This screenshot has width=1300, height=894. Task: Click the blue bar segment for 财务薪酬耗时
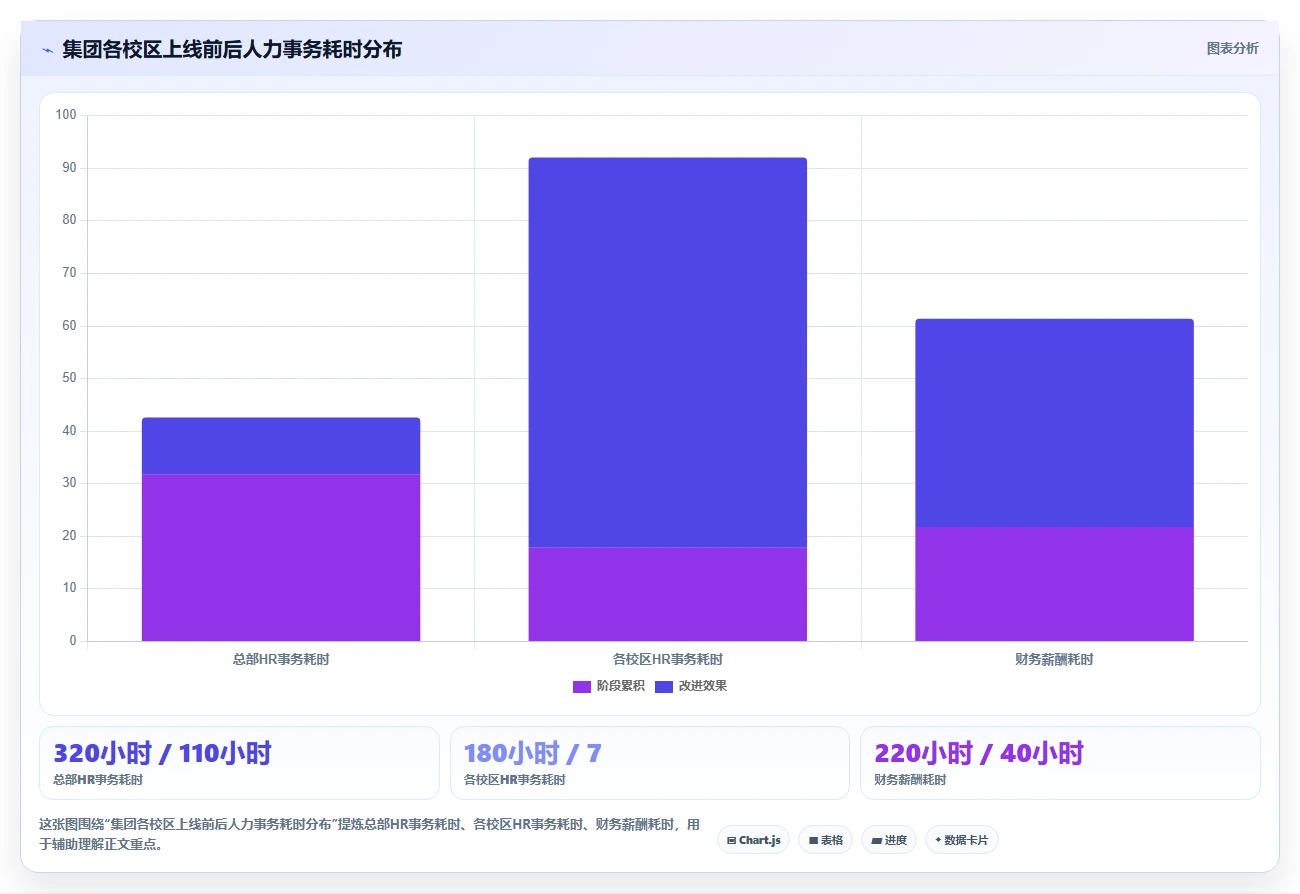pyautogui.click(x=1054, y=423)
